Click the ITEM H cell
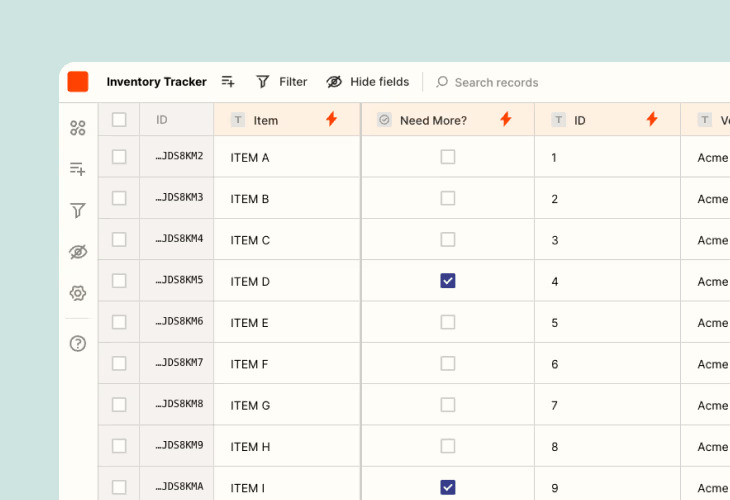 pyautogui.click(x=287, y=446)
